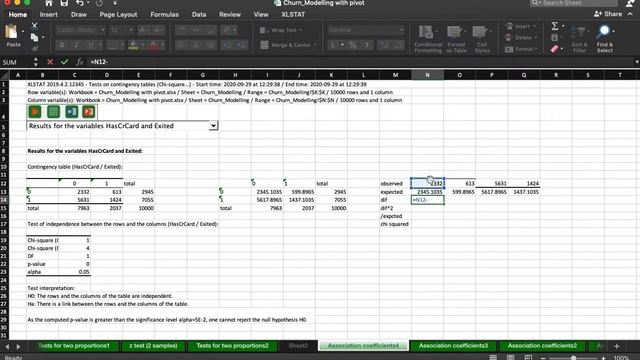The height and width of the screenshot is (360, 640).
Task: Click the Search Sheet field
Action: coord(574,3)
